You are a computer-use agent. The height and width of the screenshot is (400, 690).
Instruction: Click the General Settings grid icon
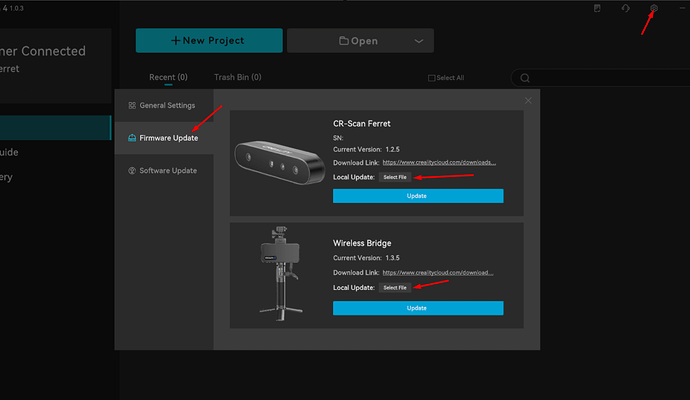point(132,105)
